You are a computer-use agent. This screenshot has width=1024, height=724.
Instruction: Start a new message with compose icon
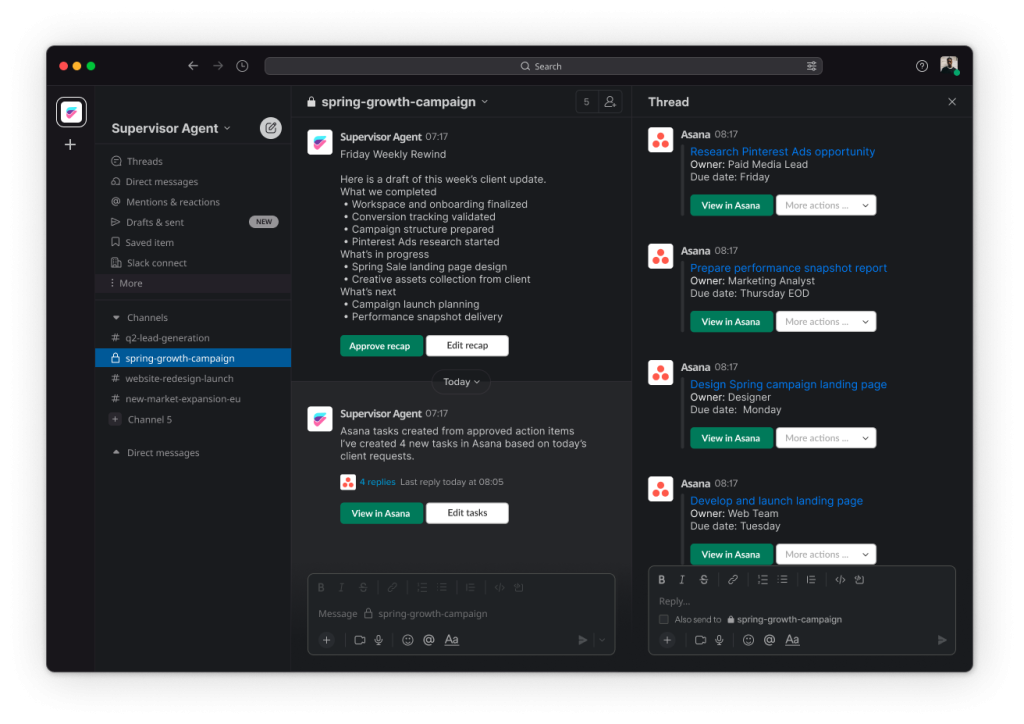[x=270, y=128]
